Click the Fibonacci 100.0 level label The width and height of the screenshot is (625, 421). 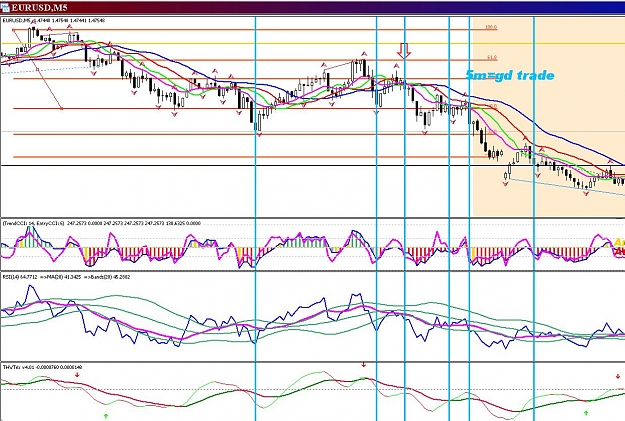(x=491, y=28)
